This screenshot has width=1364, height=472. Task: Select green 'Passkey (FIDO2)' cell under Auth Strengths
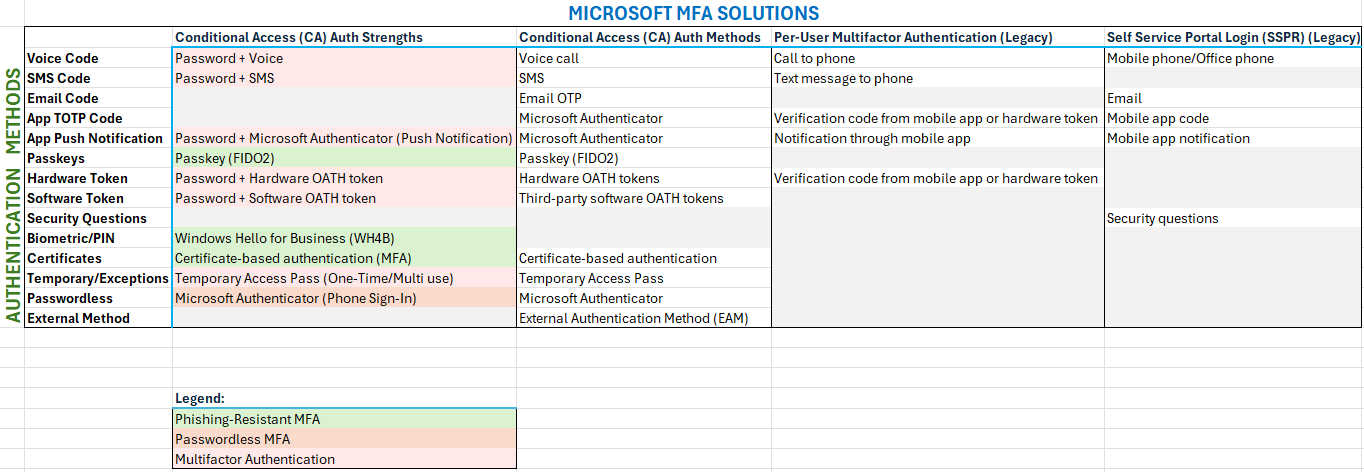point(344,158)
